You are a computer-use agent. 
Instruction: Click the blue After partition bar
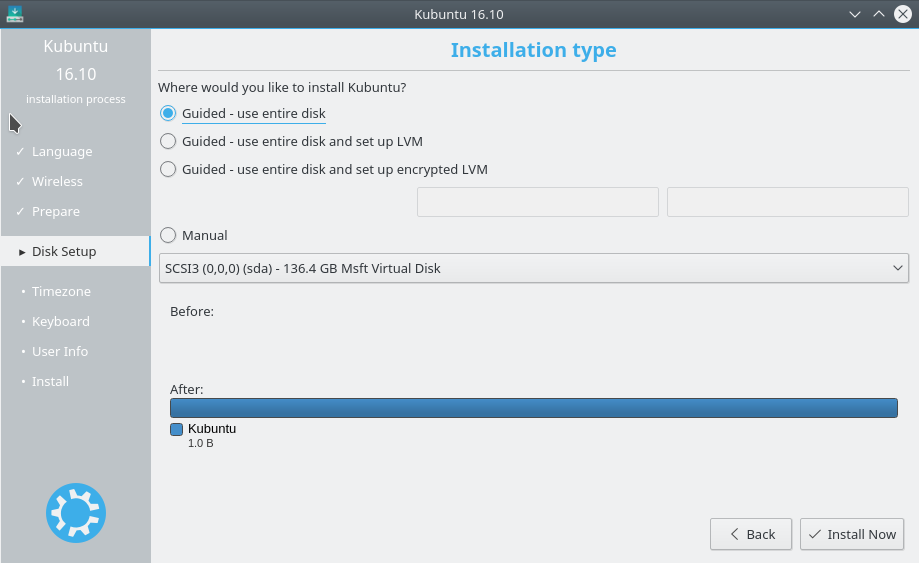[534, 408]
